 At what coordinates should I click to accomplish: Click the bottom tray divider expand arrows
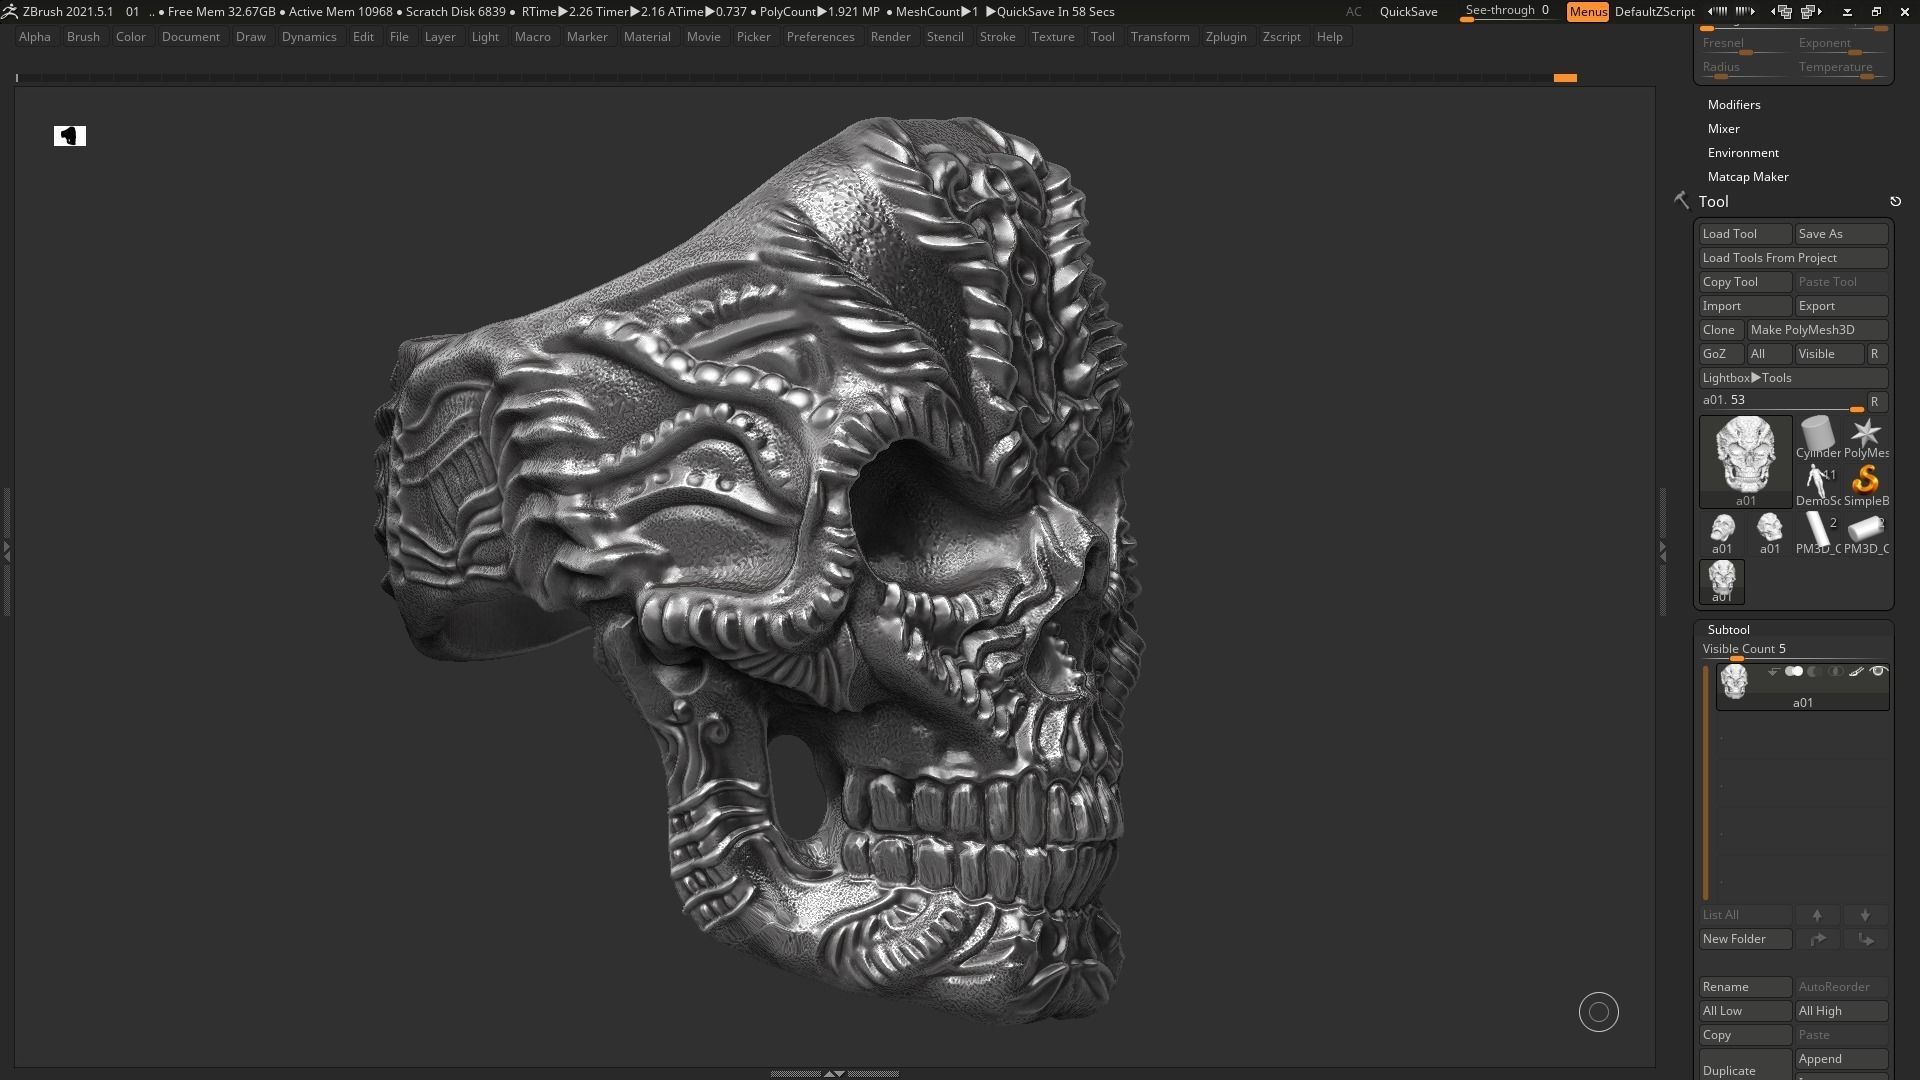[x=833, y=1073]
